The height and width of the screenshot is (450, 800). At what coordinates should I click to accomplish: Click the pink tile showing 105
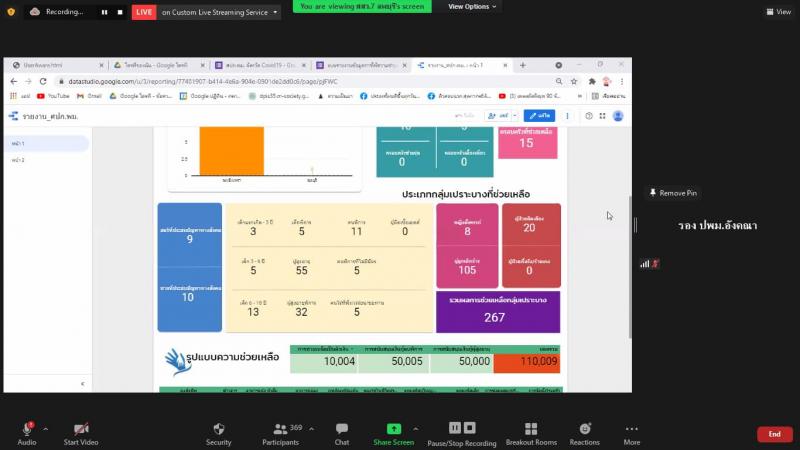click(467, 267)
